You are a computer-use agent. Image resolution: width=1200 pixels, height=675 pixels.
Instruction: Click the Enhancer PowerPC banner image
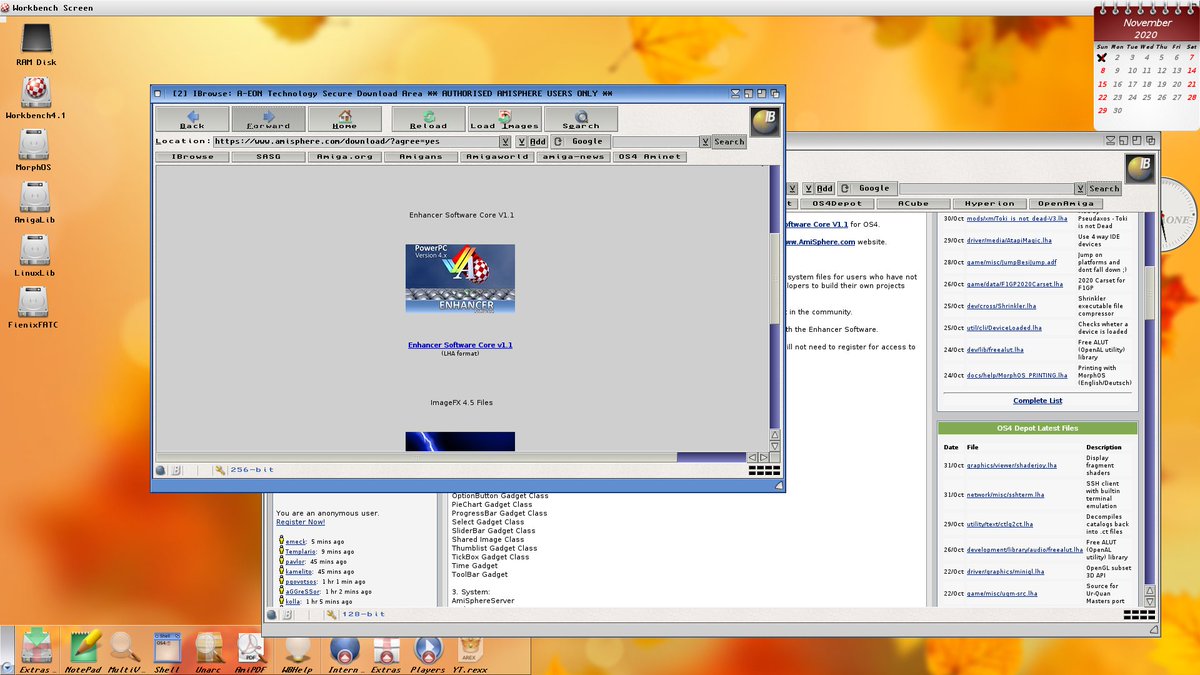coord(460,278)
